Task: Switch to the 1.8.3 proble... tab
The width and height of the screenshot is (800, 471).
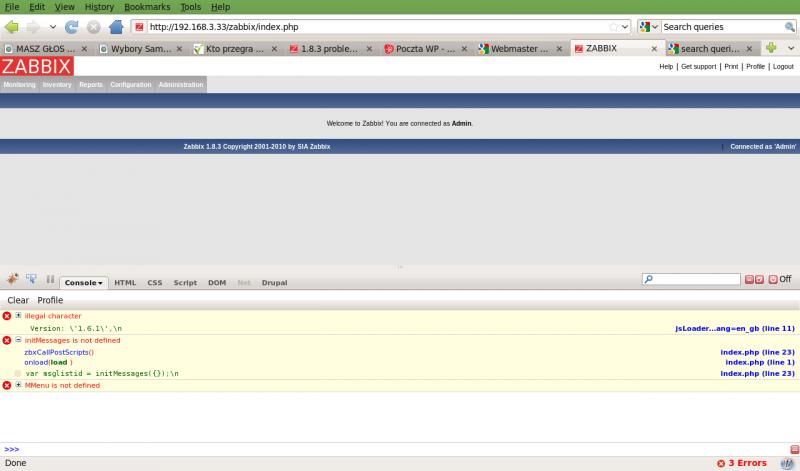Action: 329,48
